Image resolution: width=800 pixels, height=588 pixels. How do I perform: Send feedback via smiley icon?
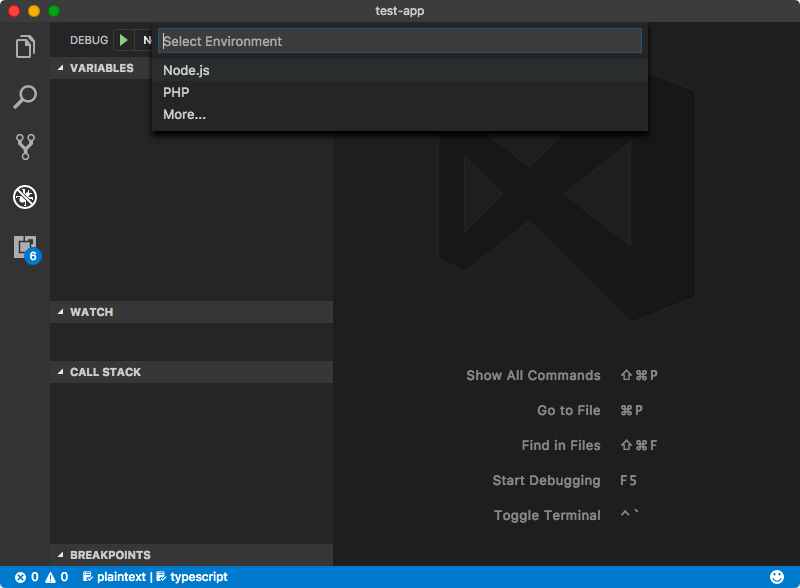pos(777,577)
